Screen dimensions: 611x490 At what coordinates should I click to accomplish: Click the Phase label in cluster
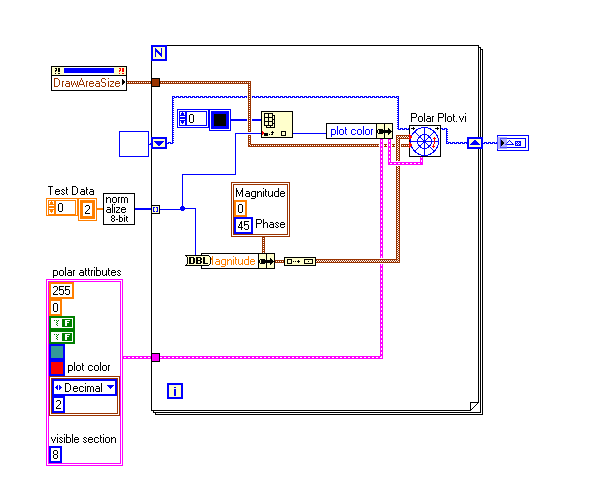270,224
